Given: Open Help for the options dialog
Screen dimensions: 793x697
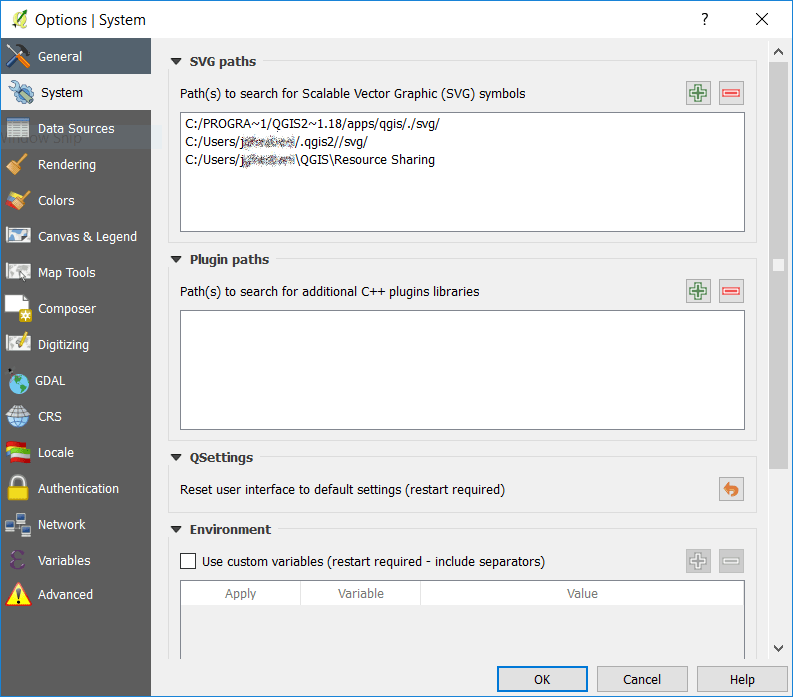Looking at the screenshot, I should click(742, 679).
